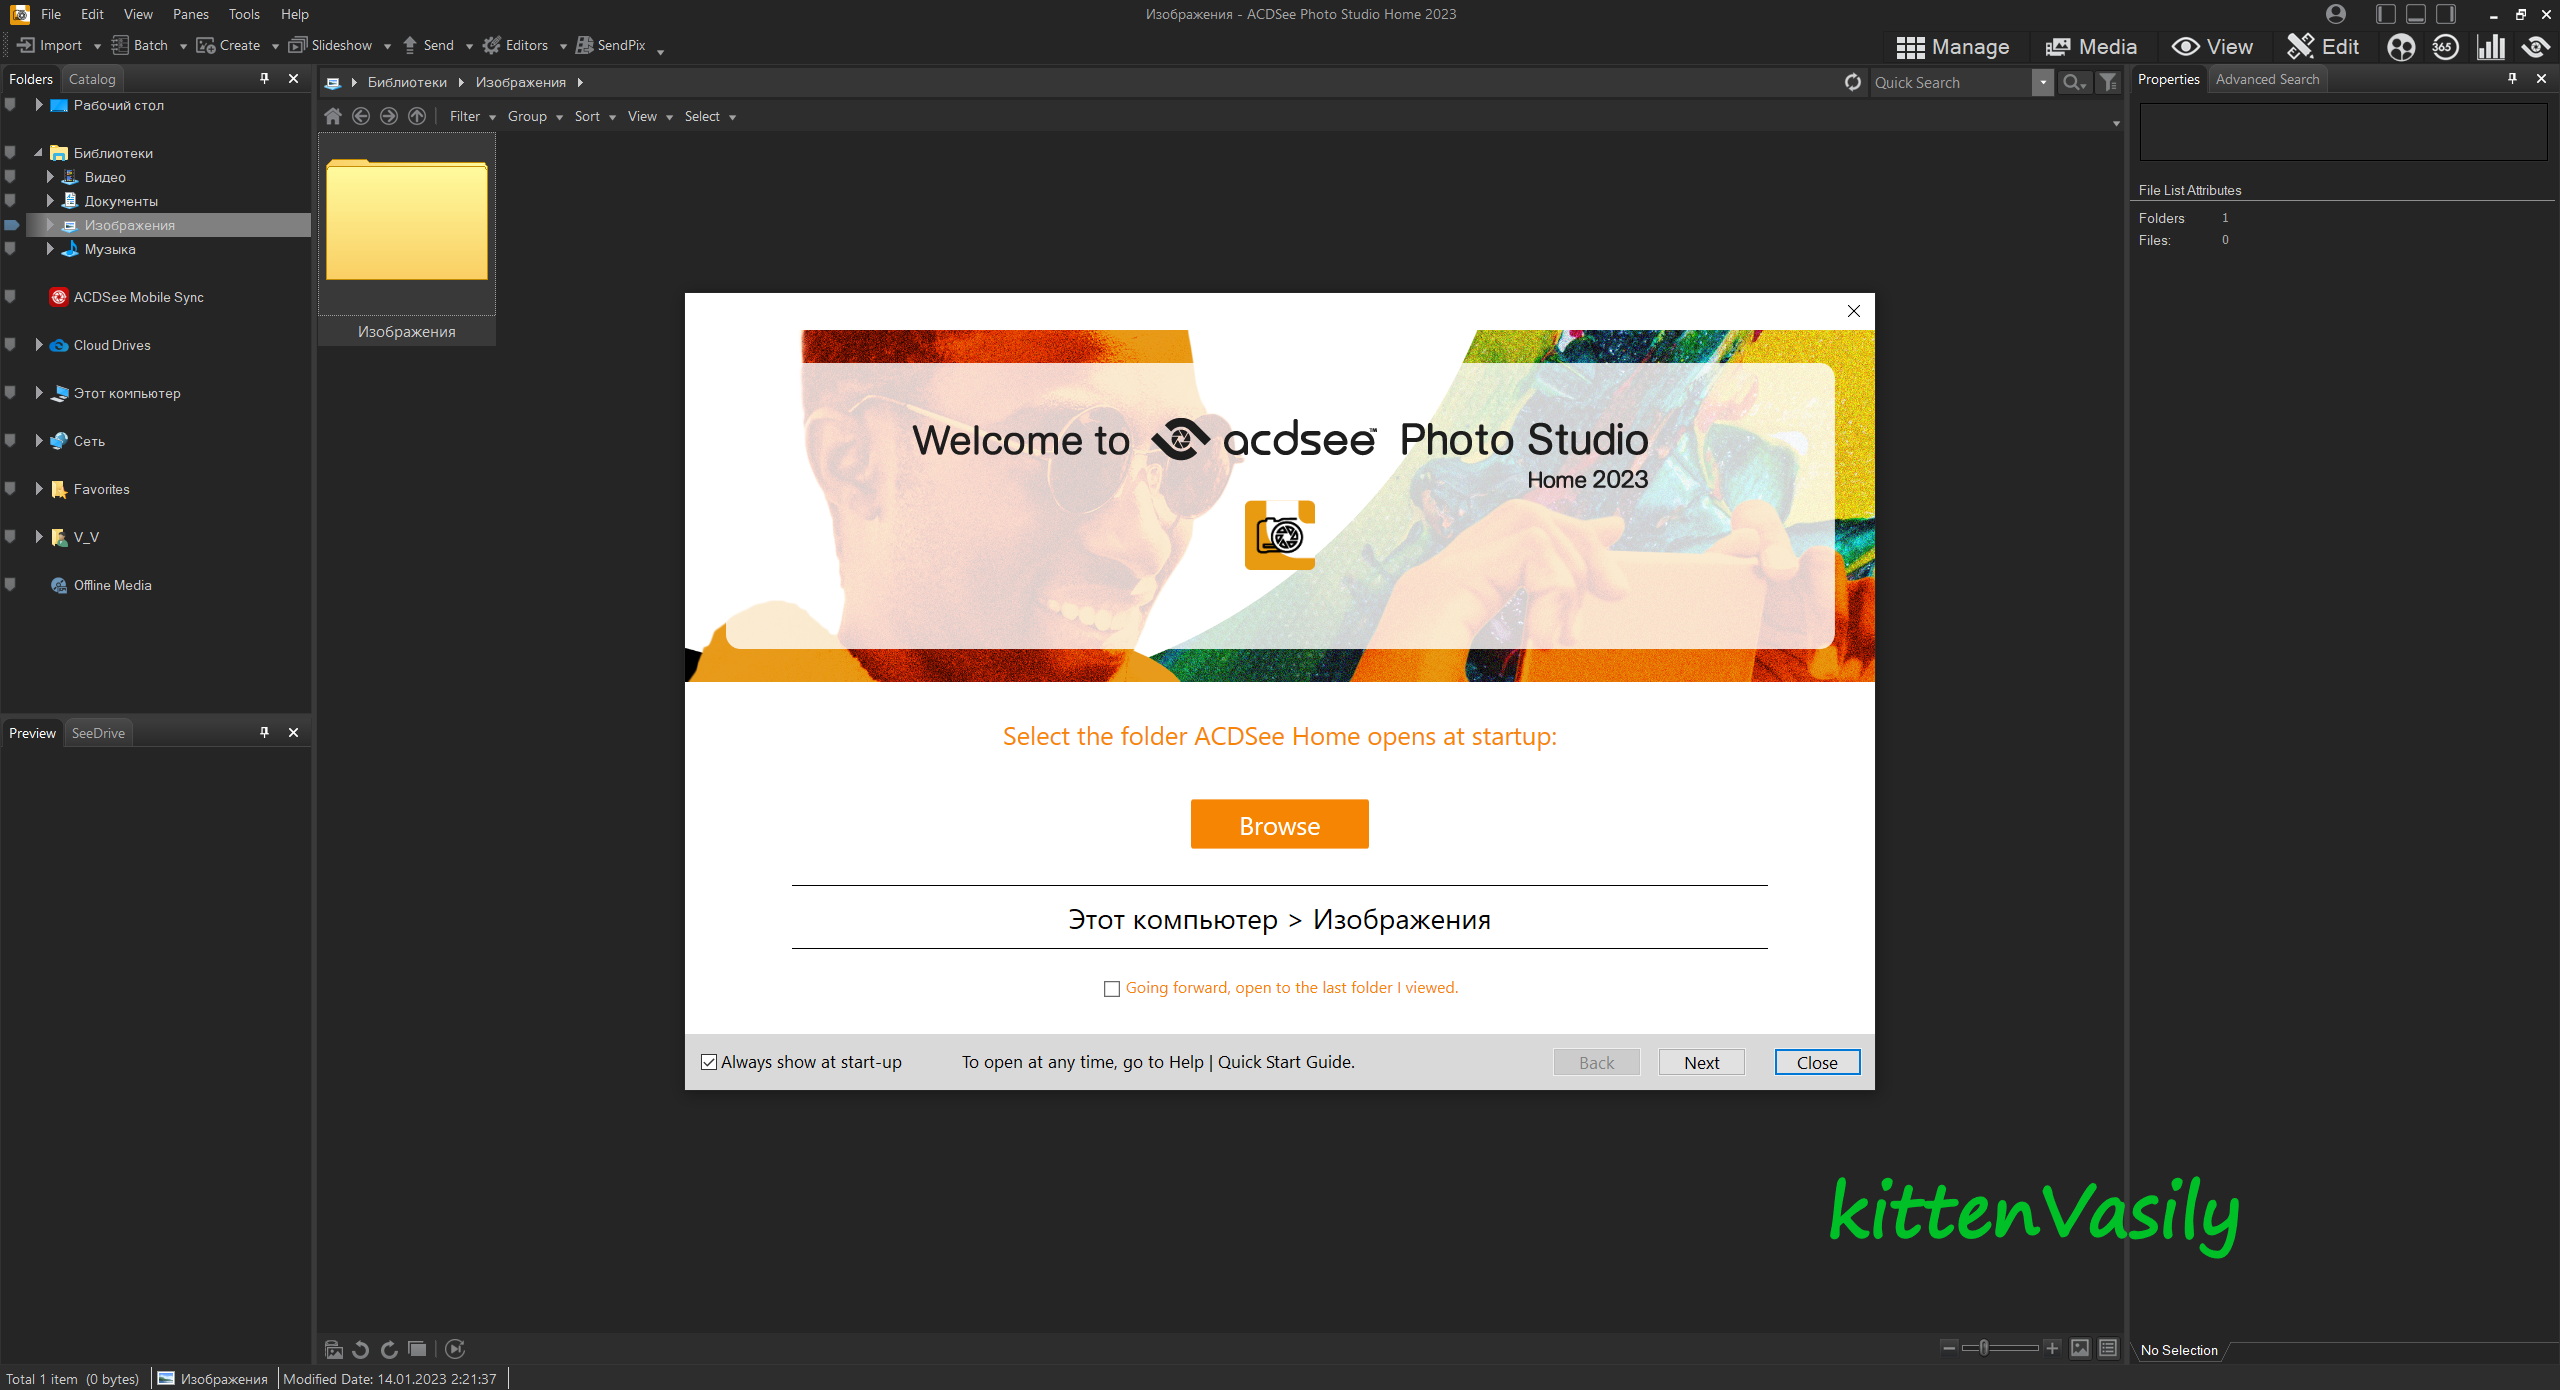The height and width of the screenshot is (1390, 2560).
Task: Open the Quick Search history dropdown arrow
Action: coord(2043,82)
